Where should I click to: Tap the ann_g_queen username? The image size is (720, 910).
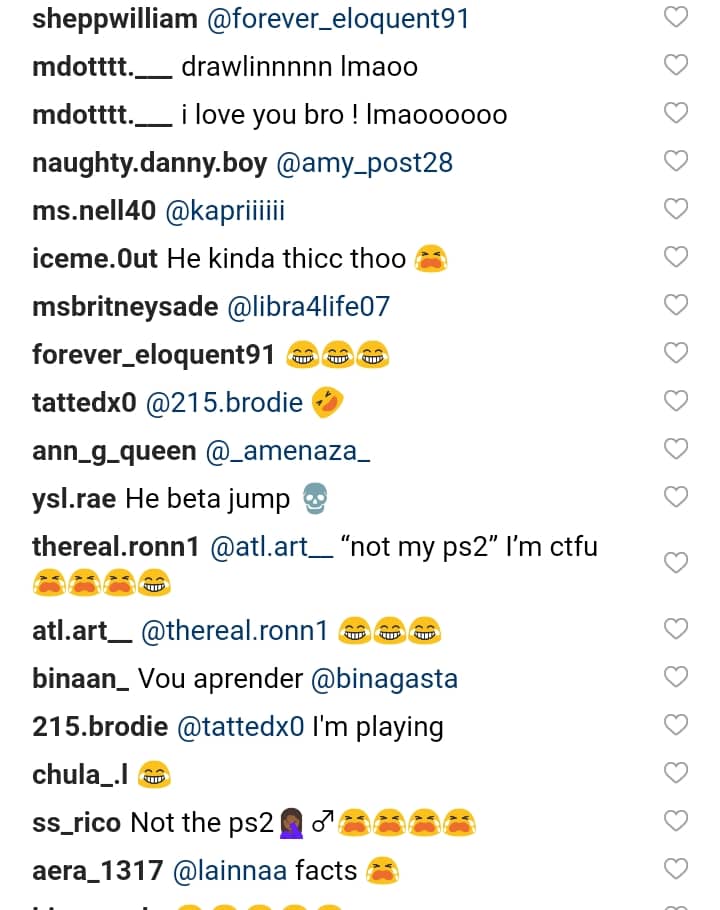point(114,451)
